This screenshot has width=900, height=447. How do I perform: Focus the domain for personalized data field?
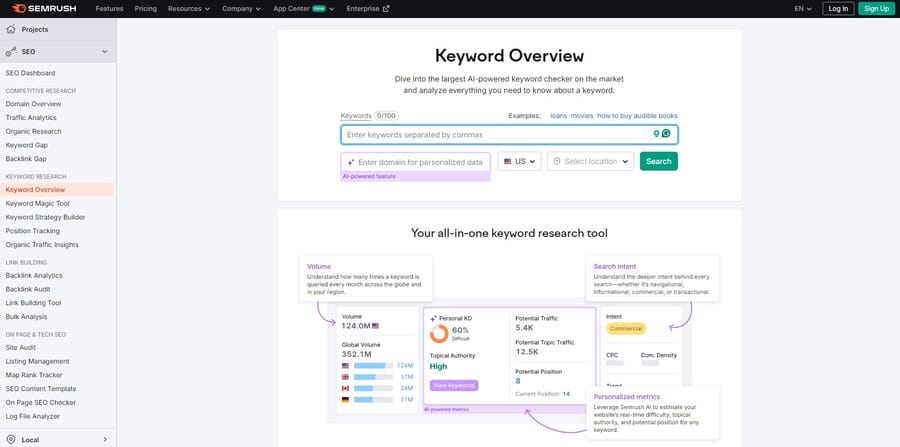[416, 162]
